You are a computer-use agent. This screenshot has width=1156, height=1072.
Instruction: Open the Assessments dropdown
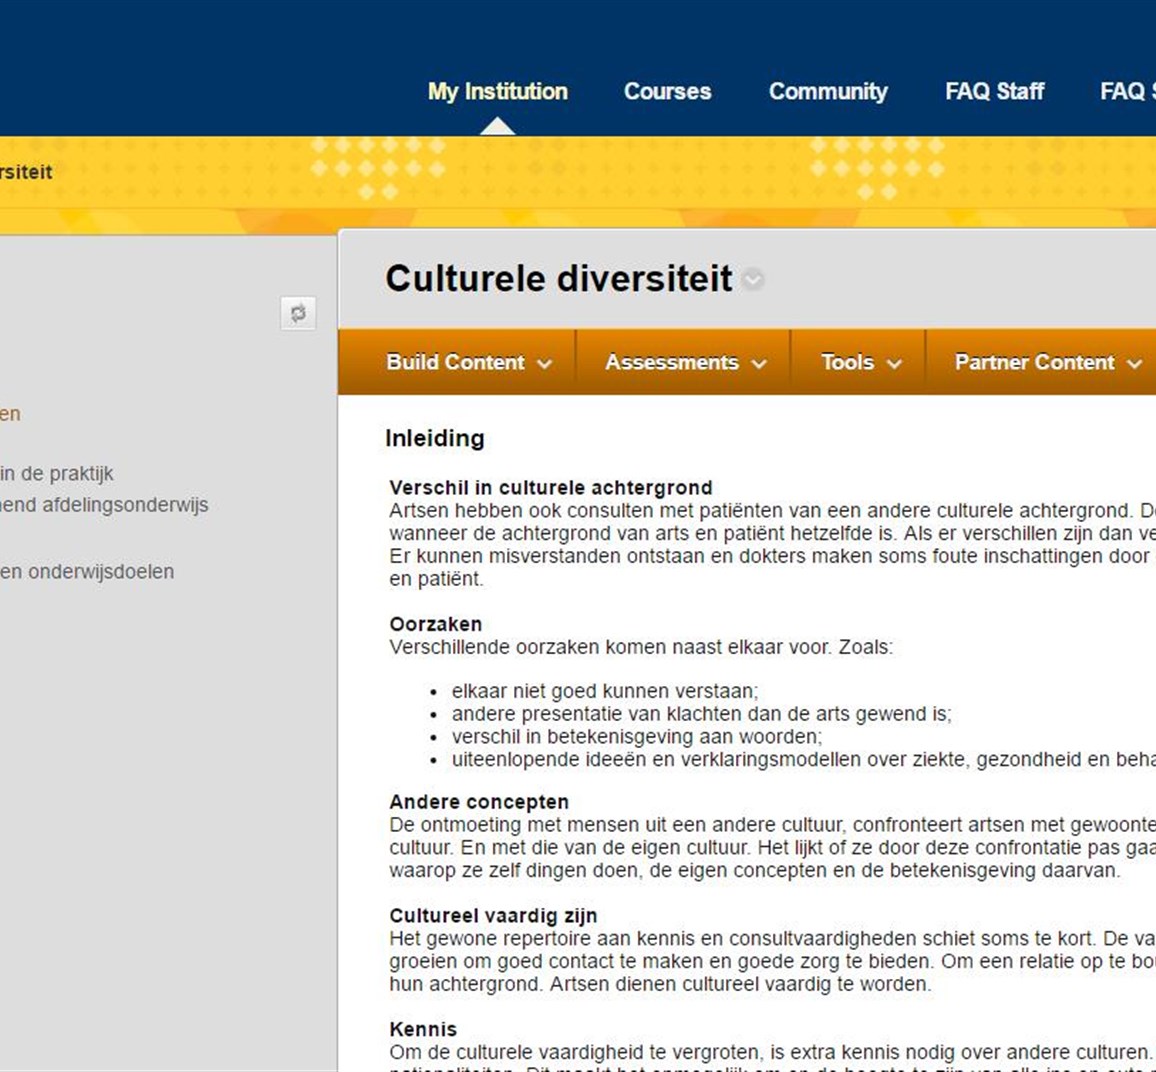(x=683, y=362)
